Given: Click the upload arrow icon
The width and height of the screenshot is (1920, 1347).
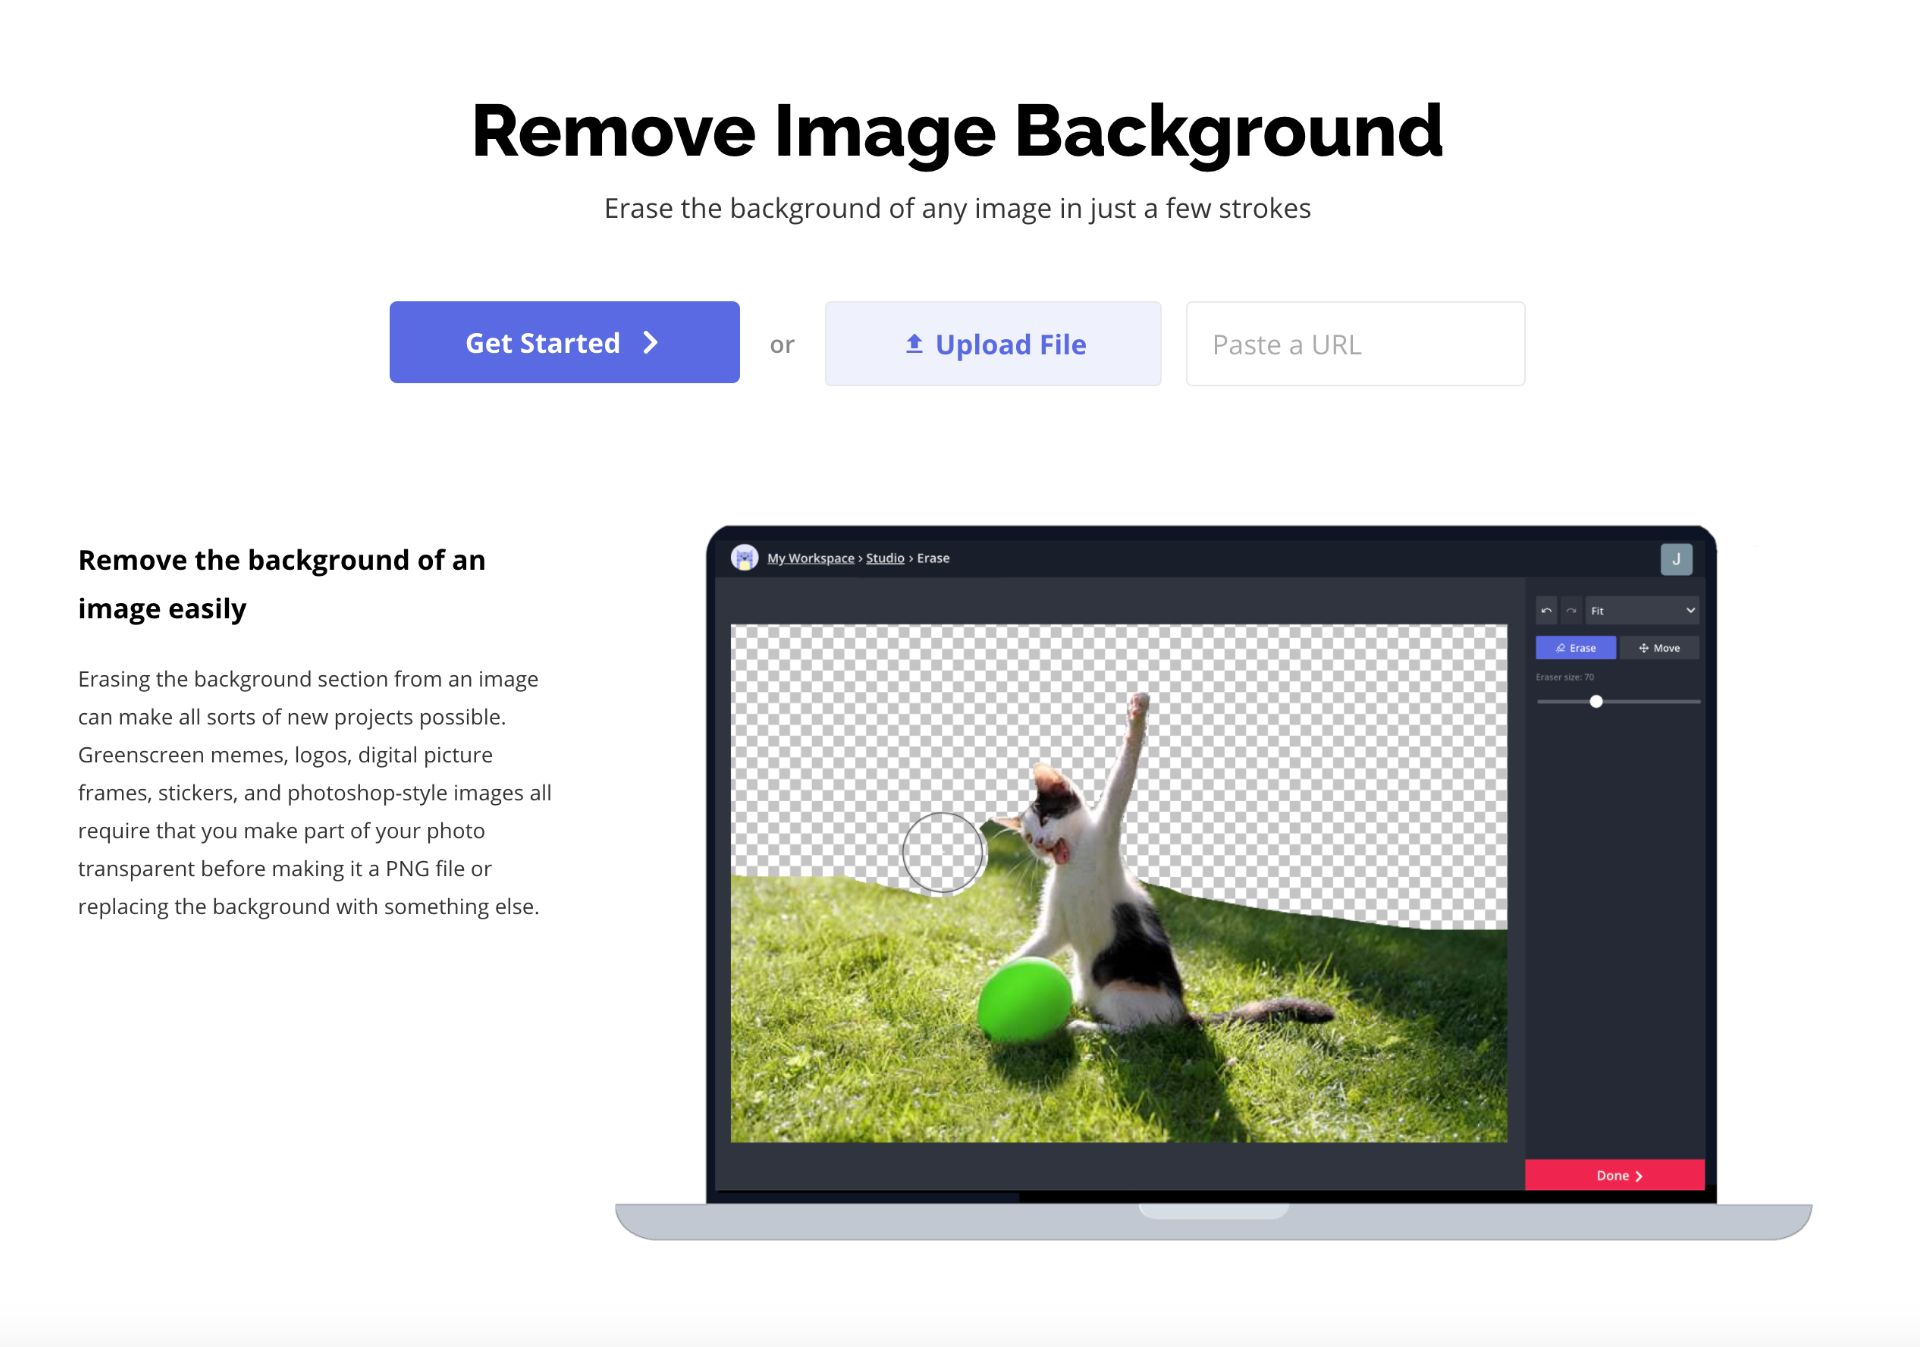Looking at the screenshot, I should coord(914,344).
